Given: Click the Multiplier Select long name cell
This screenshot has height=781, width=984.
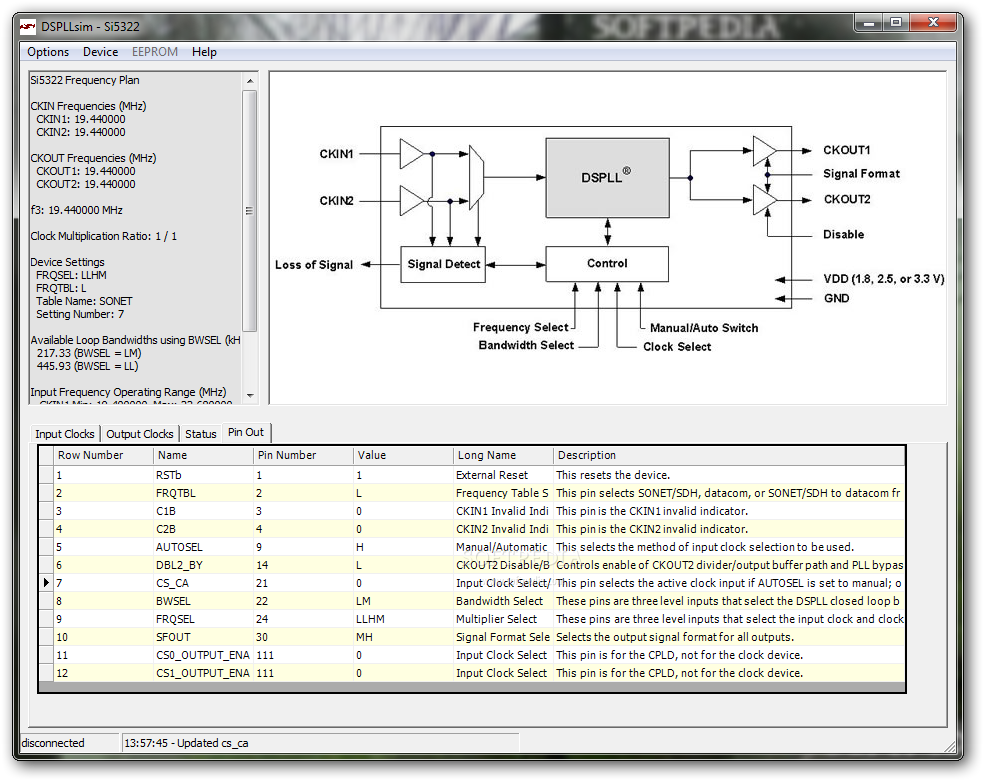Looking at the screenshot, I should tap(503, 619).
